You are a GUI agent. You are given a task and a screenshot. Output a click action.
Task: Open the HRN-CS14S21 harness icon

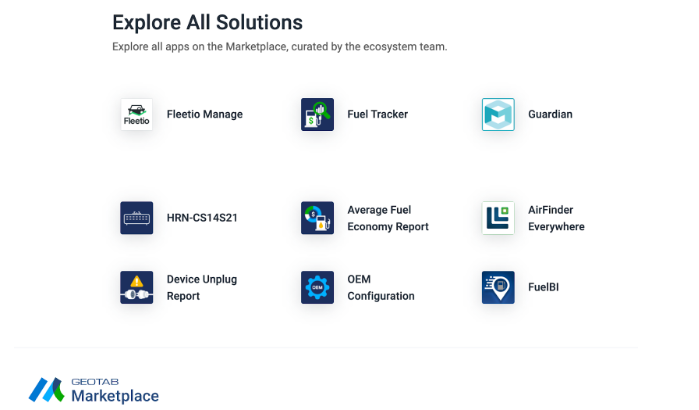coord(136,218)
